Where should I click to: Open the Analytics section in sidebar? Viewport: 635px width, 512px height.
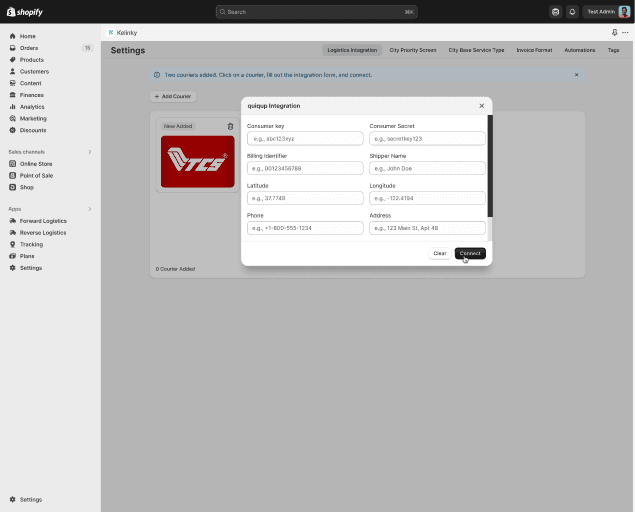pyautogui.click(x=32, y=106)
